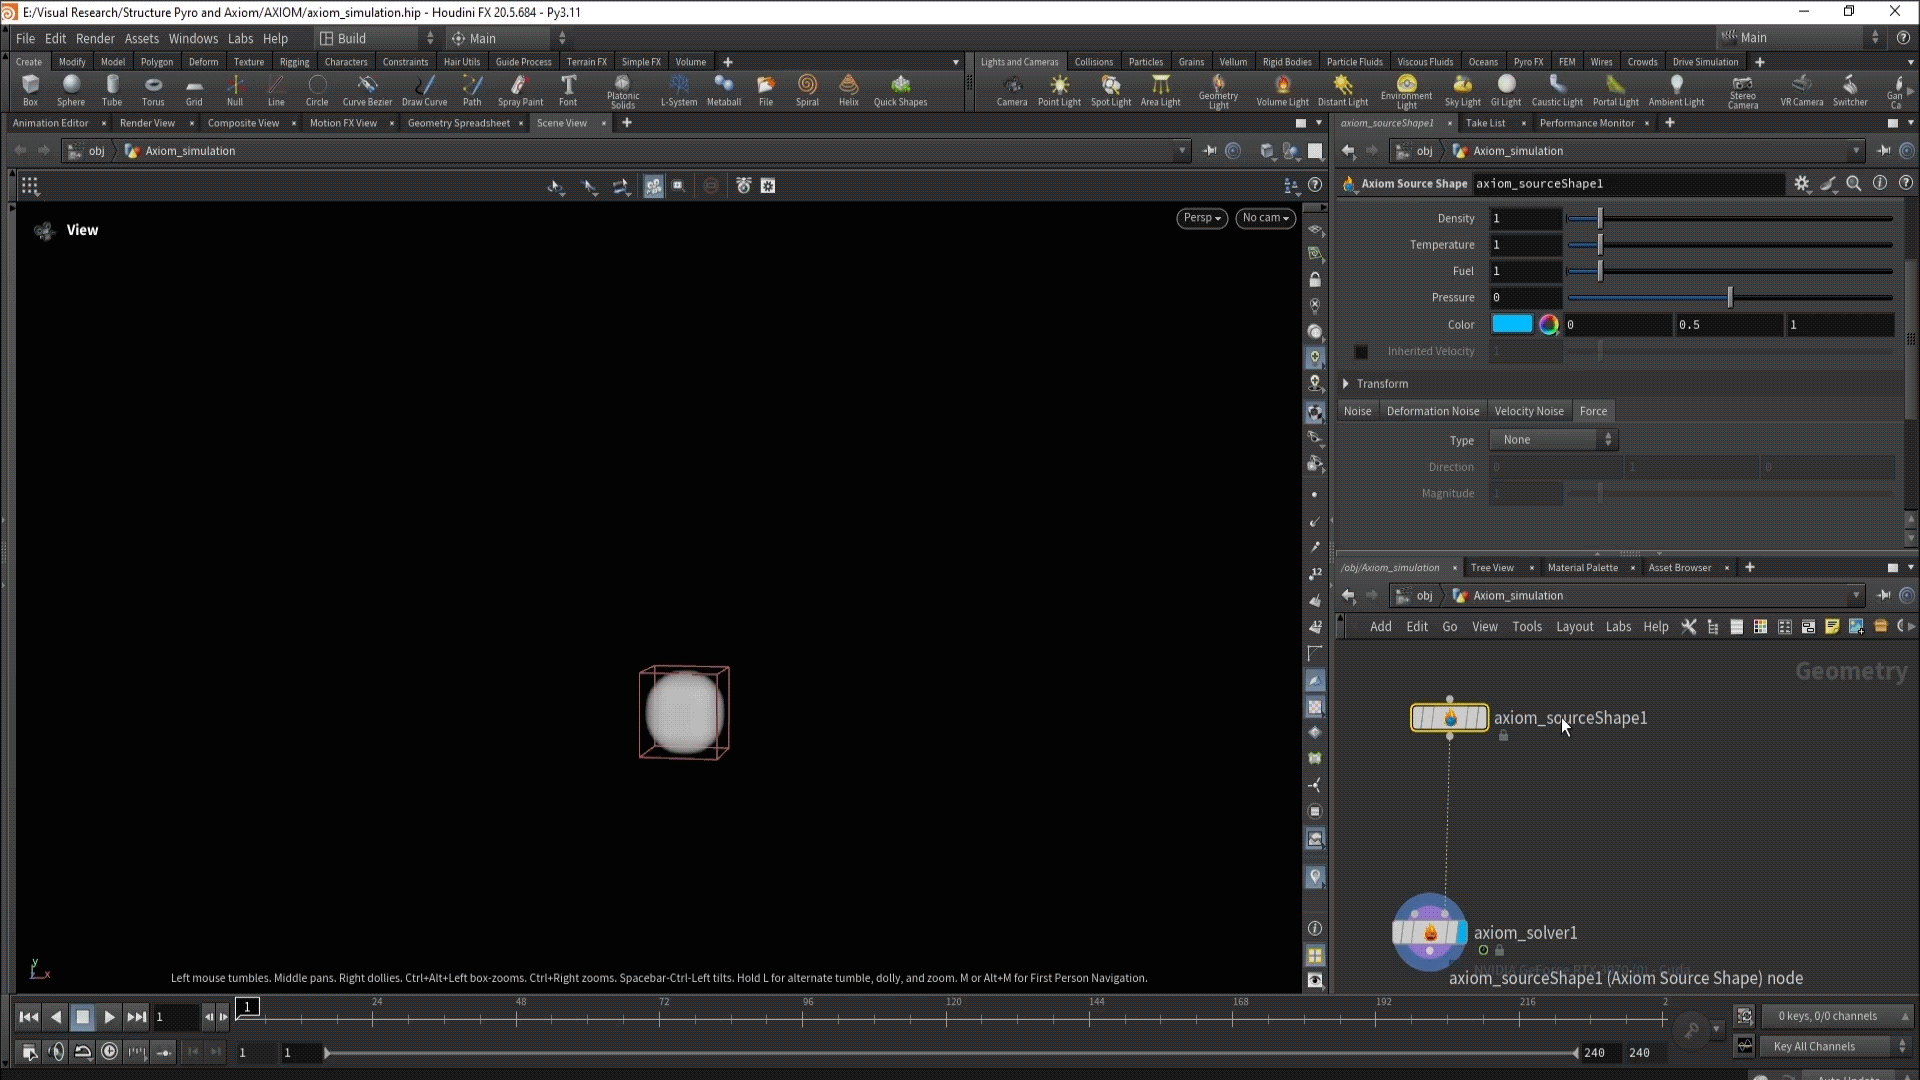1920x1080 pixels.
Task: Click the cyan Color swatch
Action: tap(1511, 324)
